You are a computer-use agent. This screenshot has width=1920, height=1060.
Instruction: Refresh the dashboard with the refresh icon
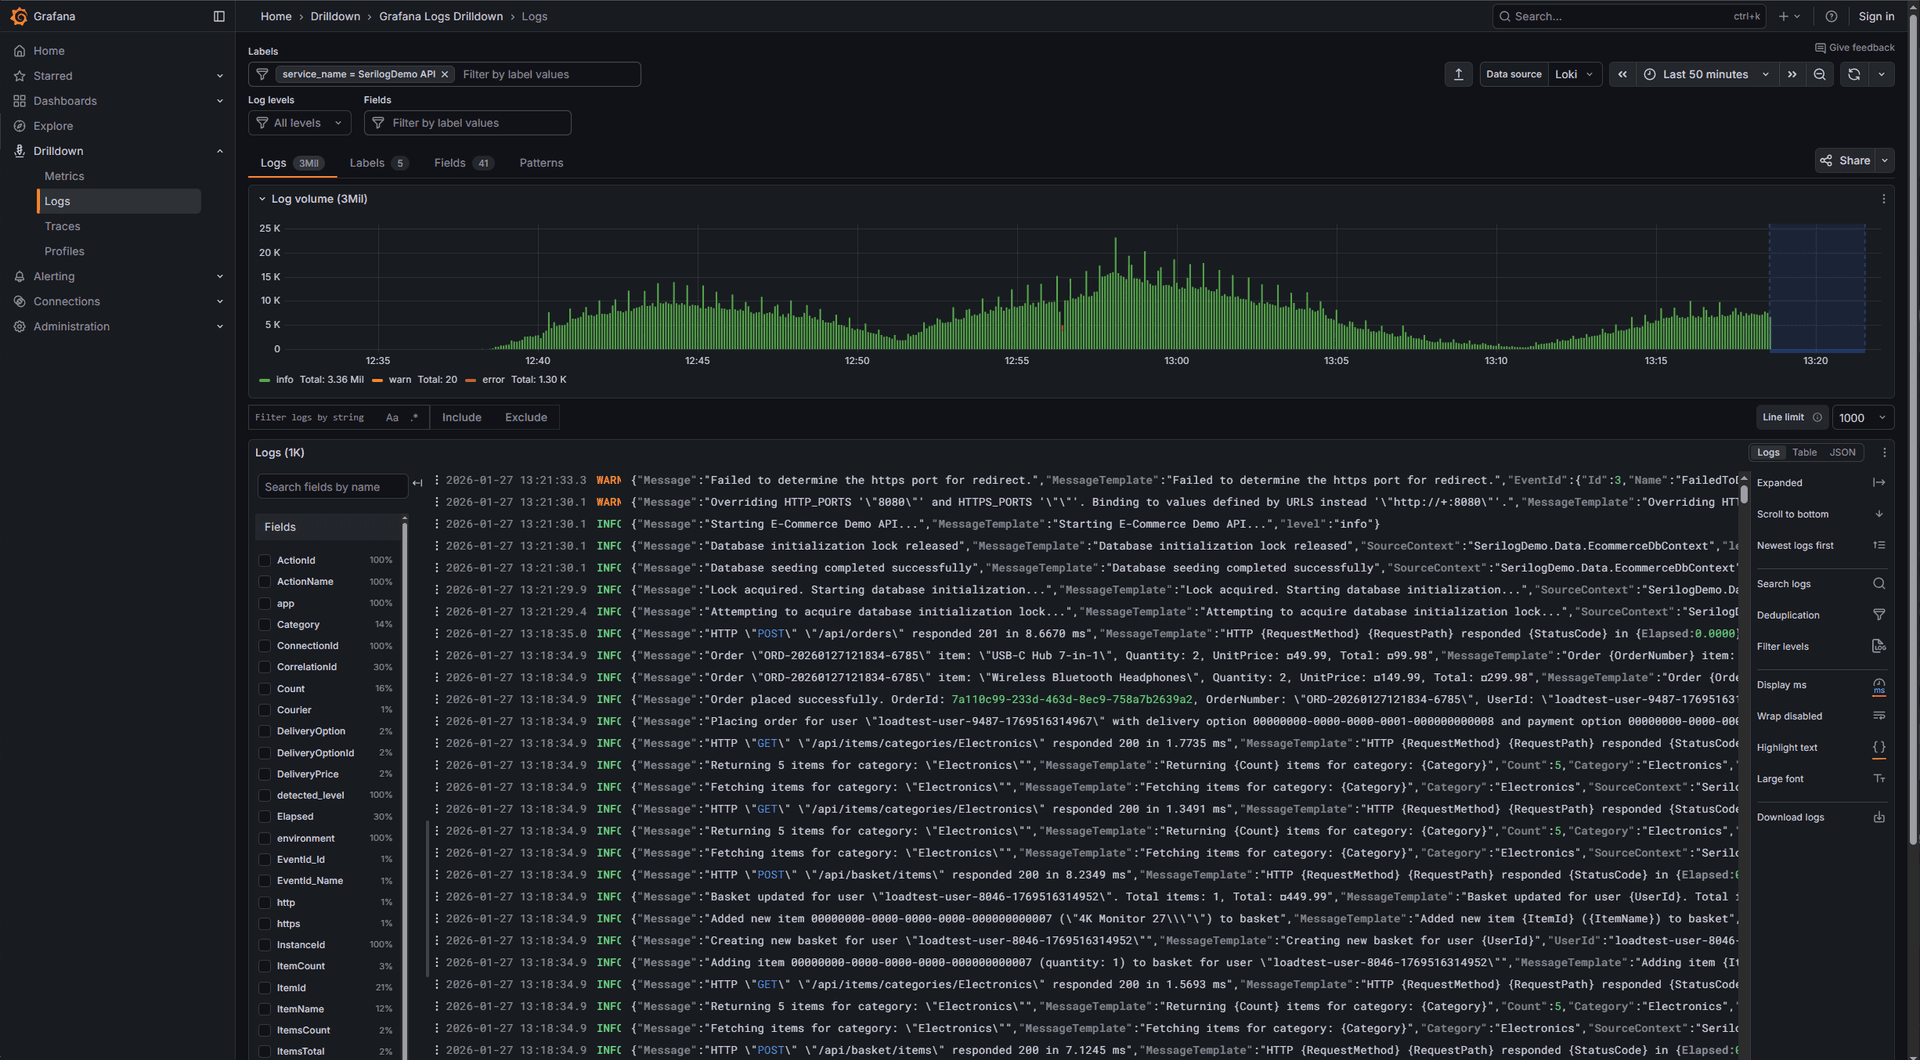point(1853,74)
